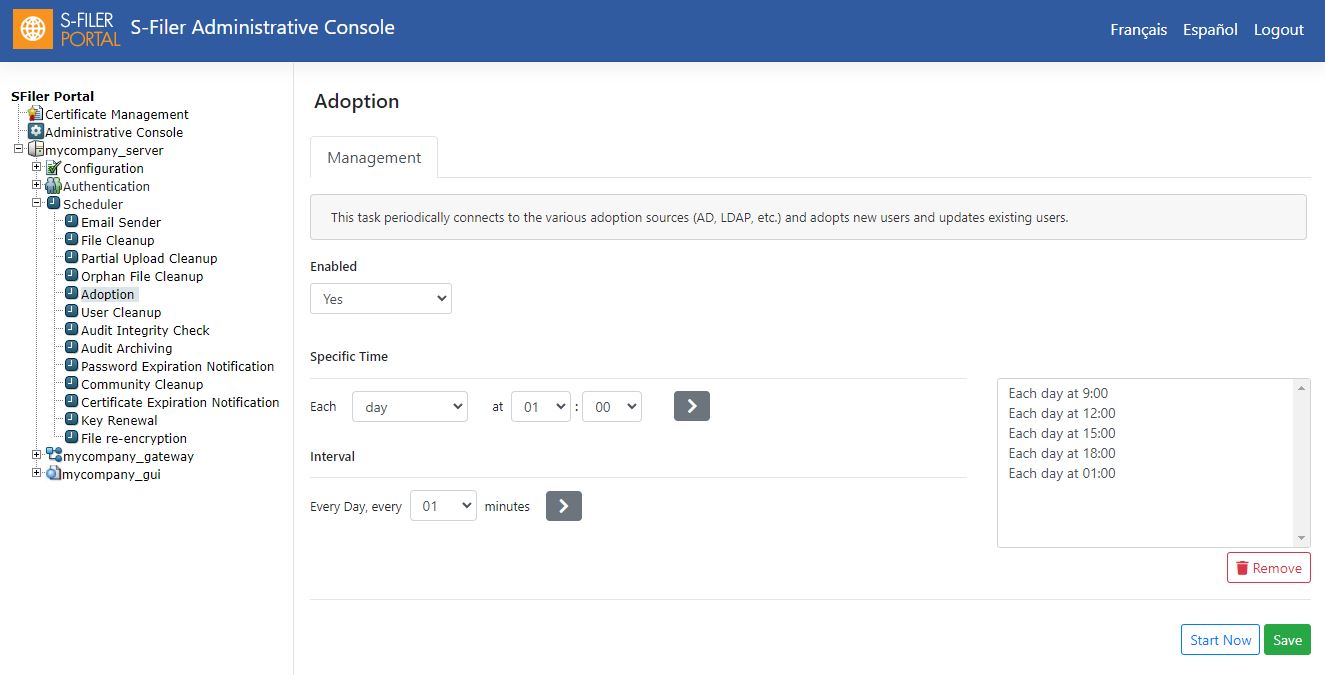Click the Certificate Management icon
The width and height of the screenshot is (1325, 675).
36,114
